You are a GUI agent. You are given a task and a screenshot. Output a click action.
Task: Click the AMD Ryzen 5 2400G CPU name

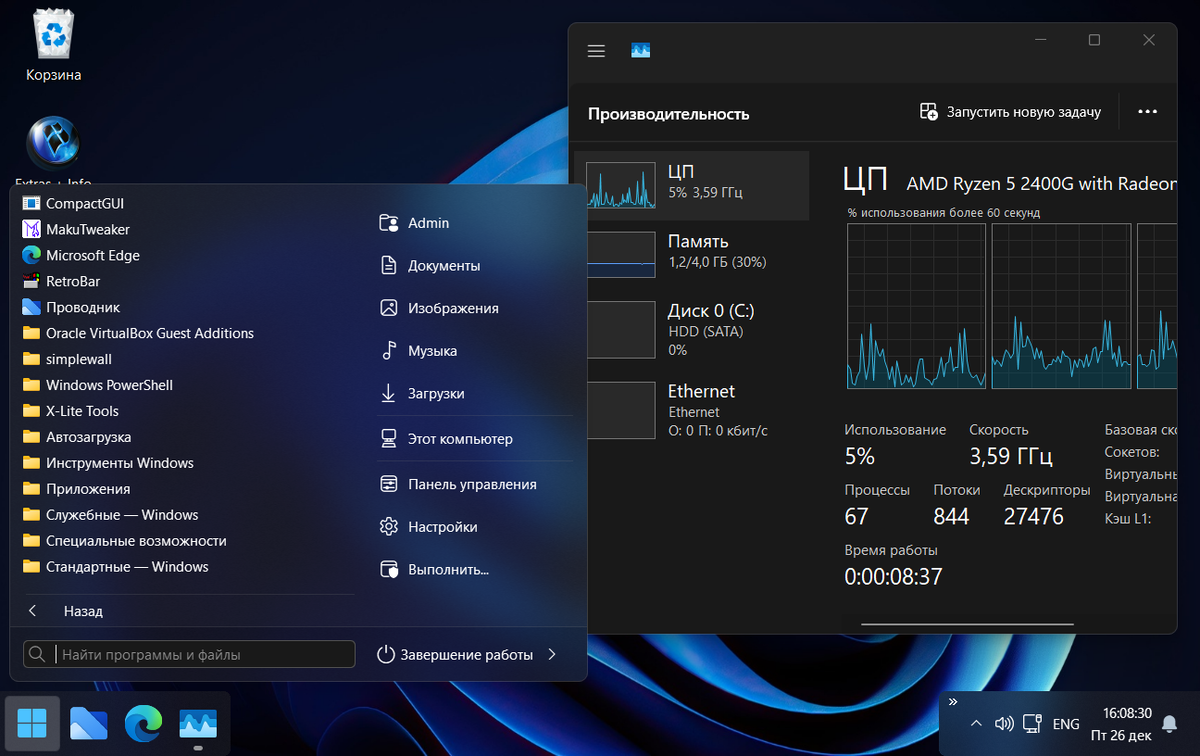point(1041,183)
